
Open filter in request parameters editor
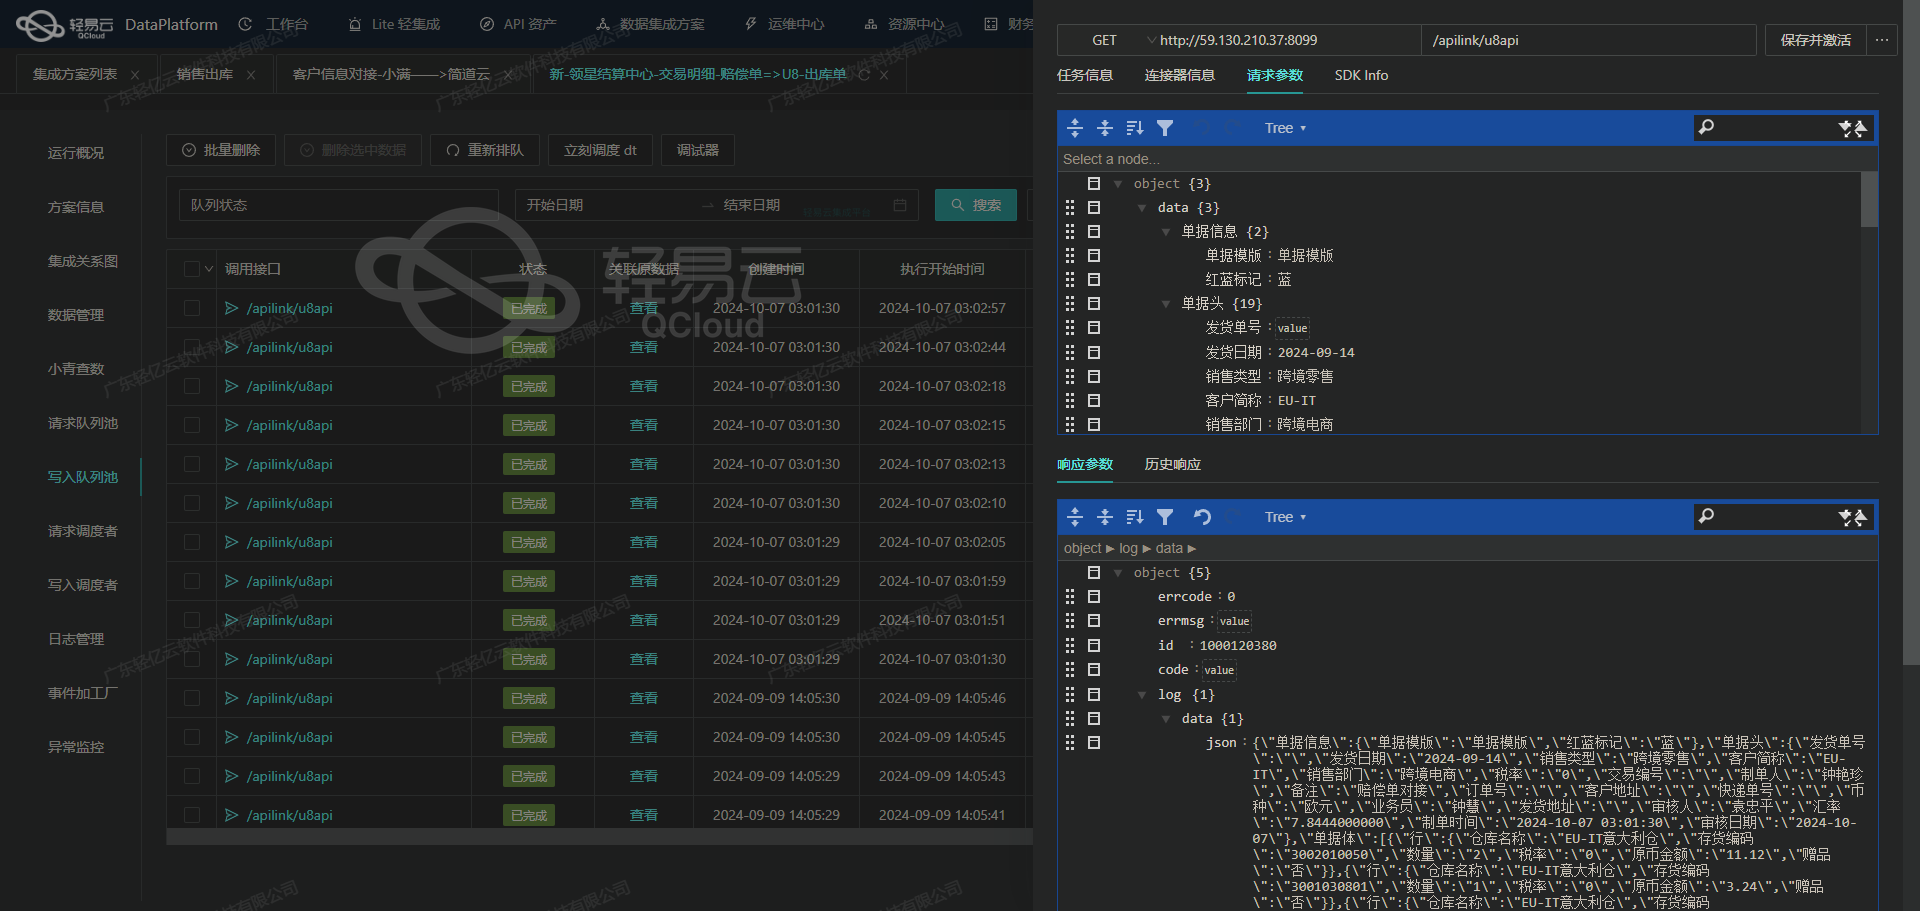coord(1165,128)
